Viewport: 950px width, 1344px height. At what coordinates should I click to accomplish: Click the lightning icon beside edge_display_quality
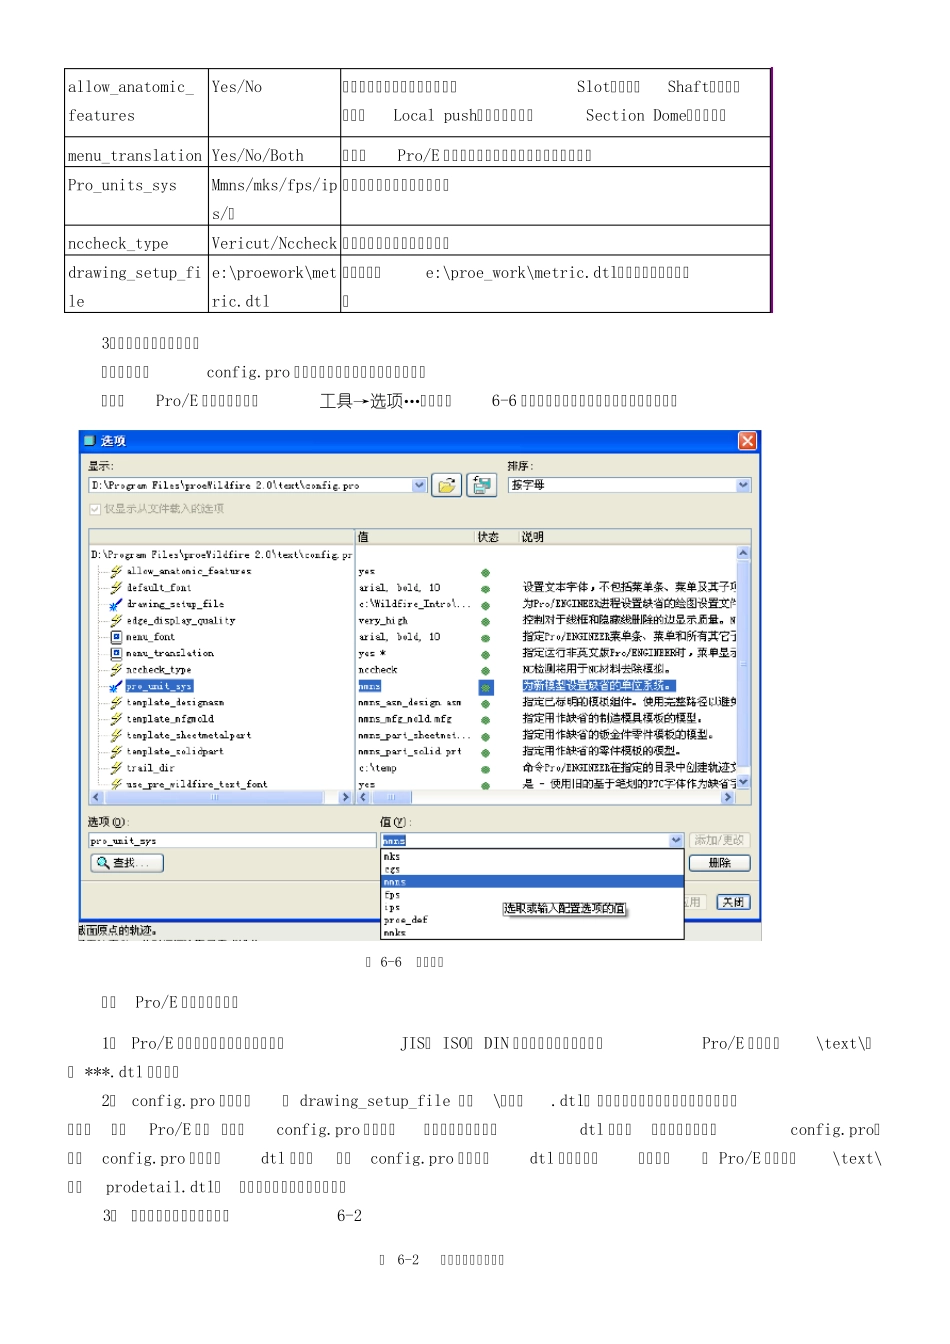(x=116, y=620)
